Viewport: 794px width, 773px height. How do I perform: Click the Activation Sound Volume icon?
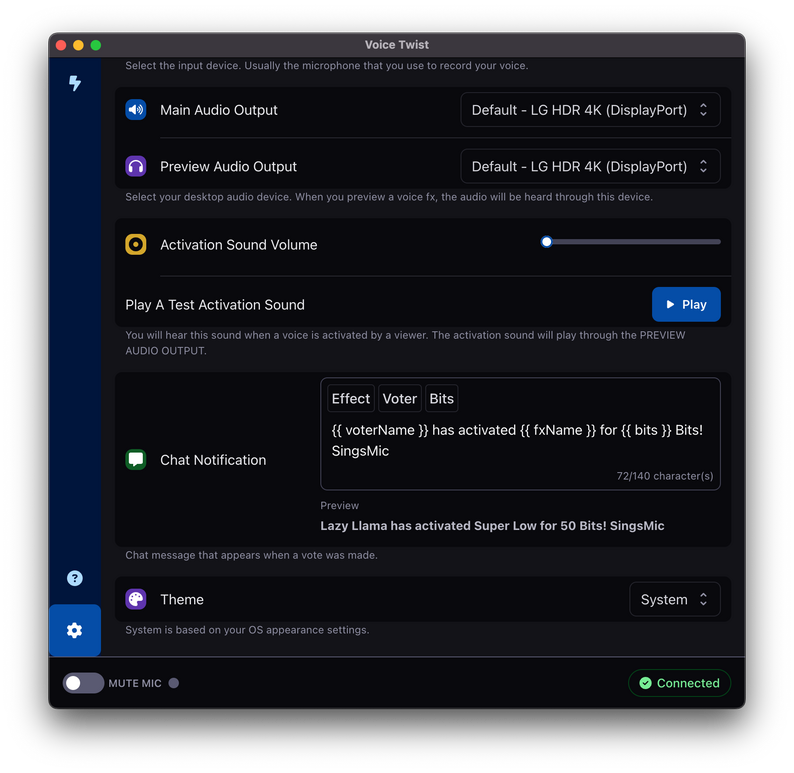[x=136, y=245]
